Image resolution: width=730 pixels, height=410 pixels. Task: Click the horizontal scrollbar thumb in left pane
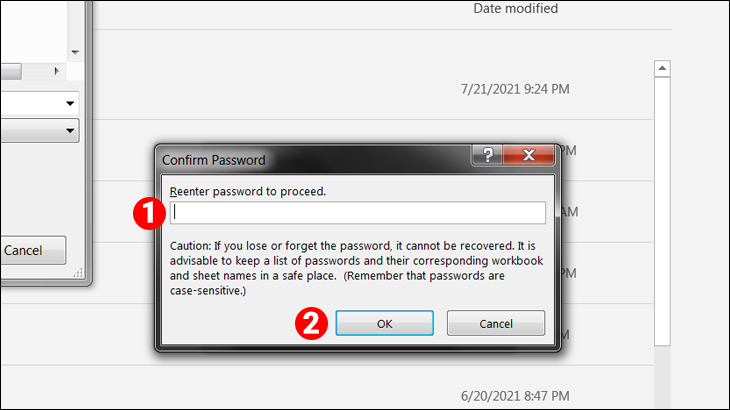pyautogui.click(x=11, y=72)
